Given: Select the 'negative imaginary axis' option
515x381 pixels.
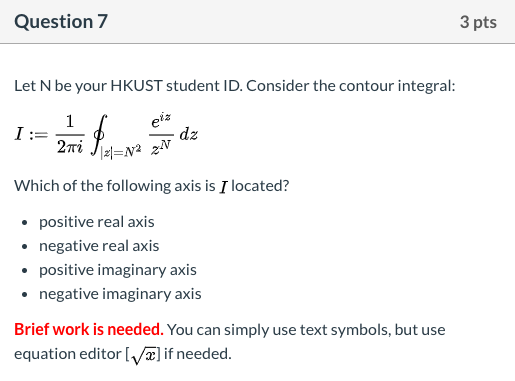Looking at the screenshot, I should point(120,294).
